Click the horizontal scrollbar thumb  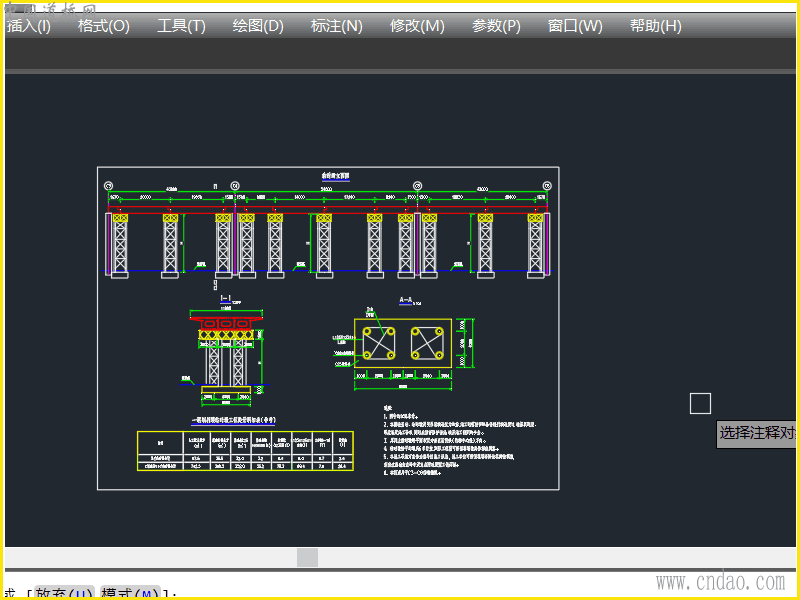coord(307,557)
